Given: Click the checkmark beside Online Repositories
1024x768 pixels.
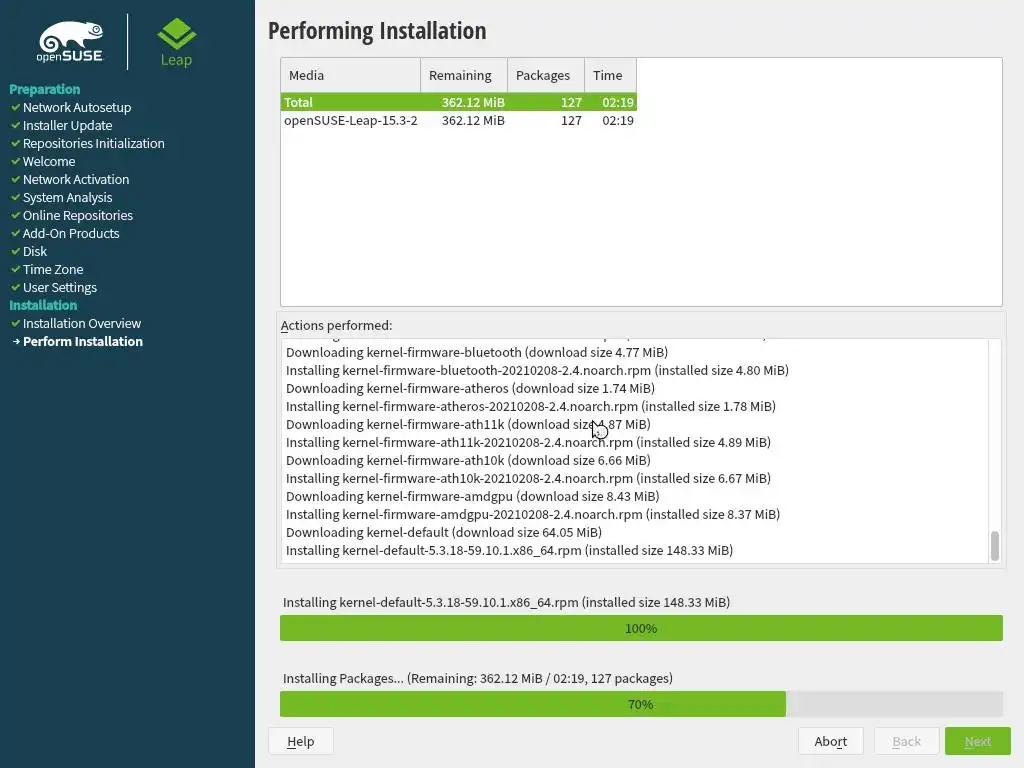Looking at the screenshot, I should [x=16, y=215].
